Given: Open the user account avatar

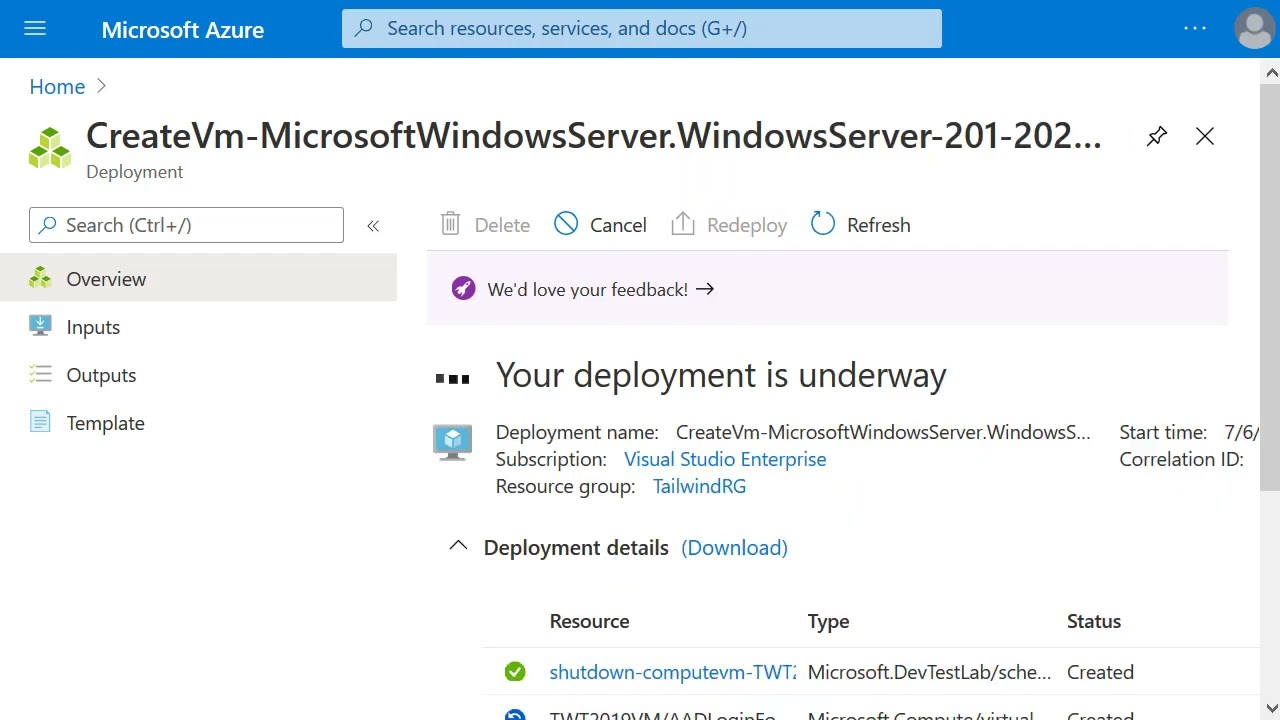Looking at the screenshot, I should (1254, 28).
